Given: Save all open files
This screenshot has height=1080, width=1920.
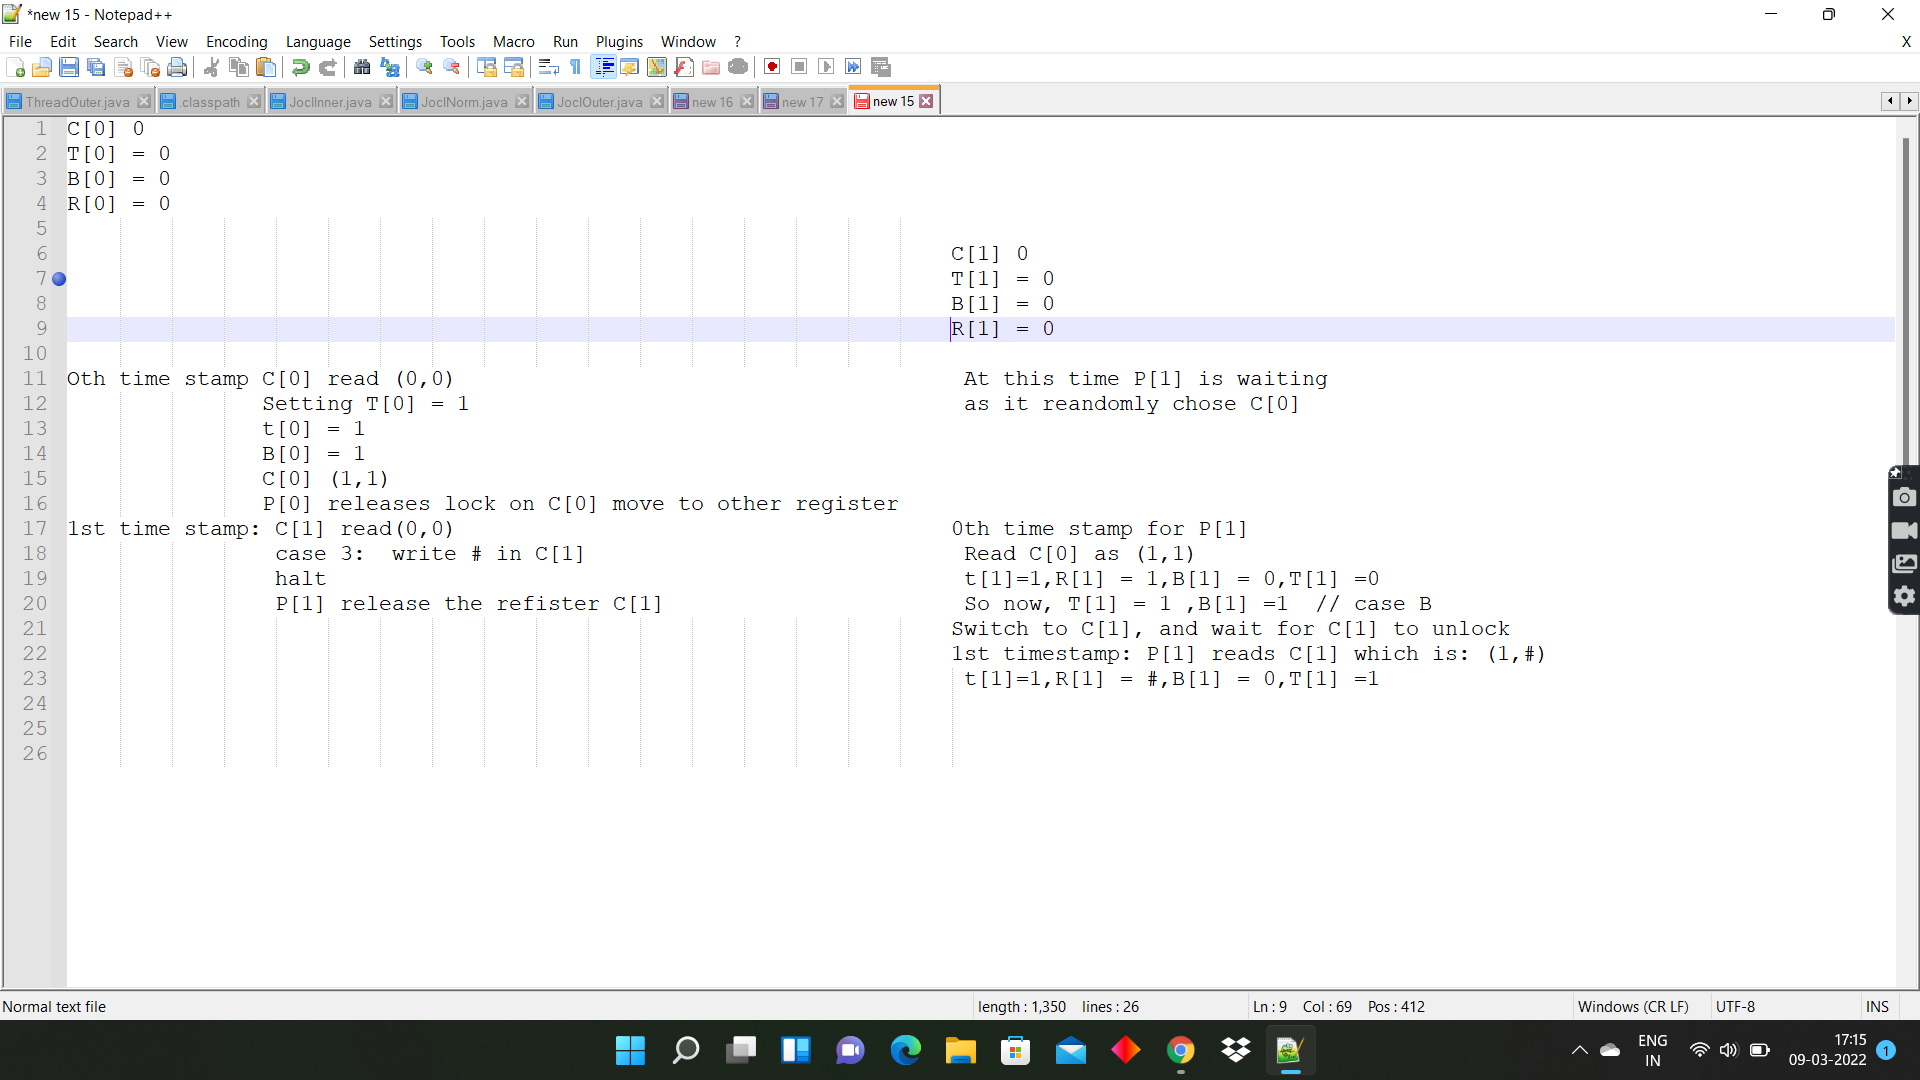Looking at the screenshot, I should point(96,67).
